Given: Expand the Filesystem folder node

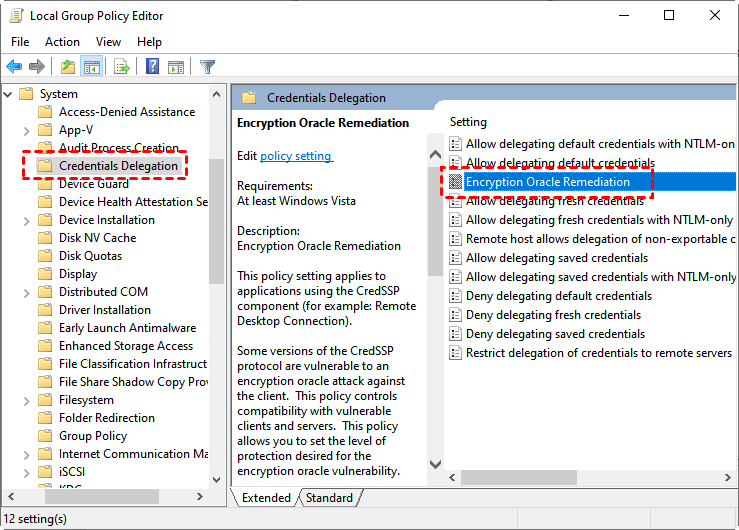Looking at the screenshot, I should click(26, 400).
